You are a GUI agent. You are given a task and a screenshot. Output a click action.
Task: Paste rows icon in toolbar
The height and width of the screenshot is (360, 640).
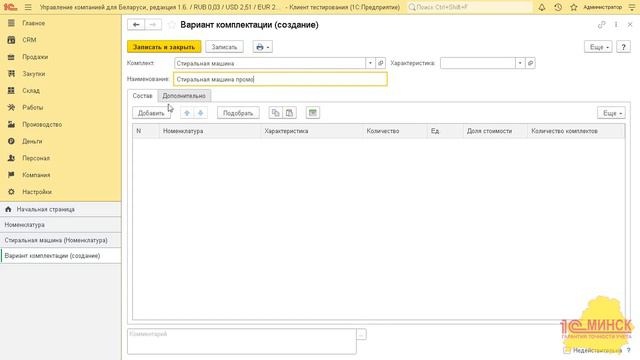pyautogui.click(x=289, y=113)
